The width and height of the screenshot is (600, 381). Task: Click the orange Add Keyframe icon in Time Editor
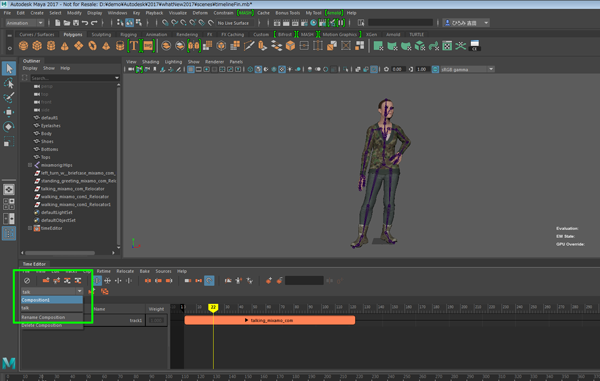click(269, 281)
